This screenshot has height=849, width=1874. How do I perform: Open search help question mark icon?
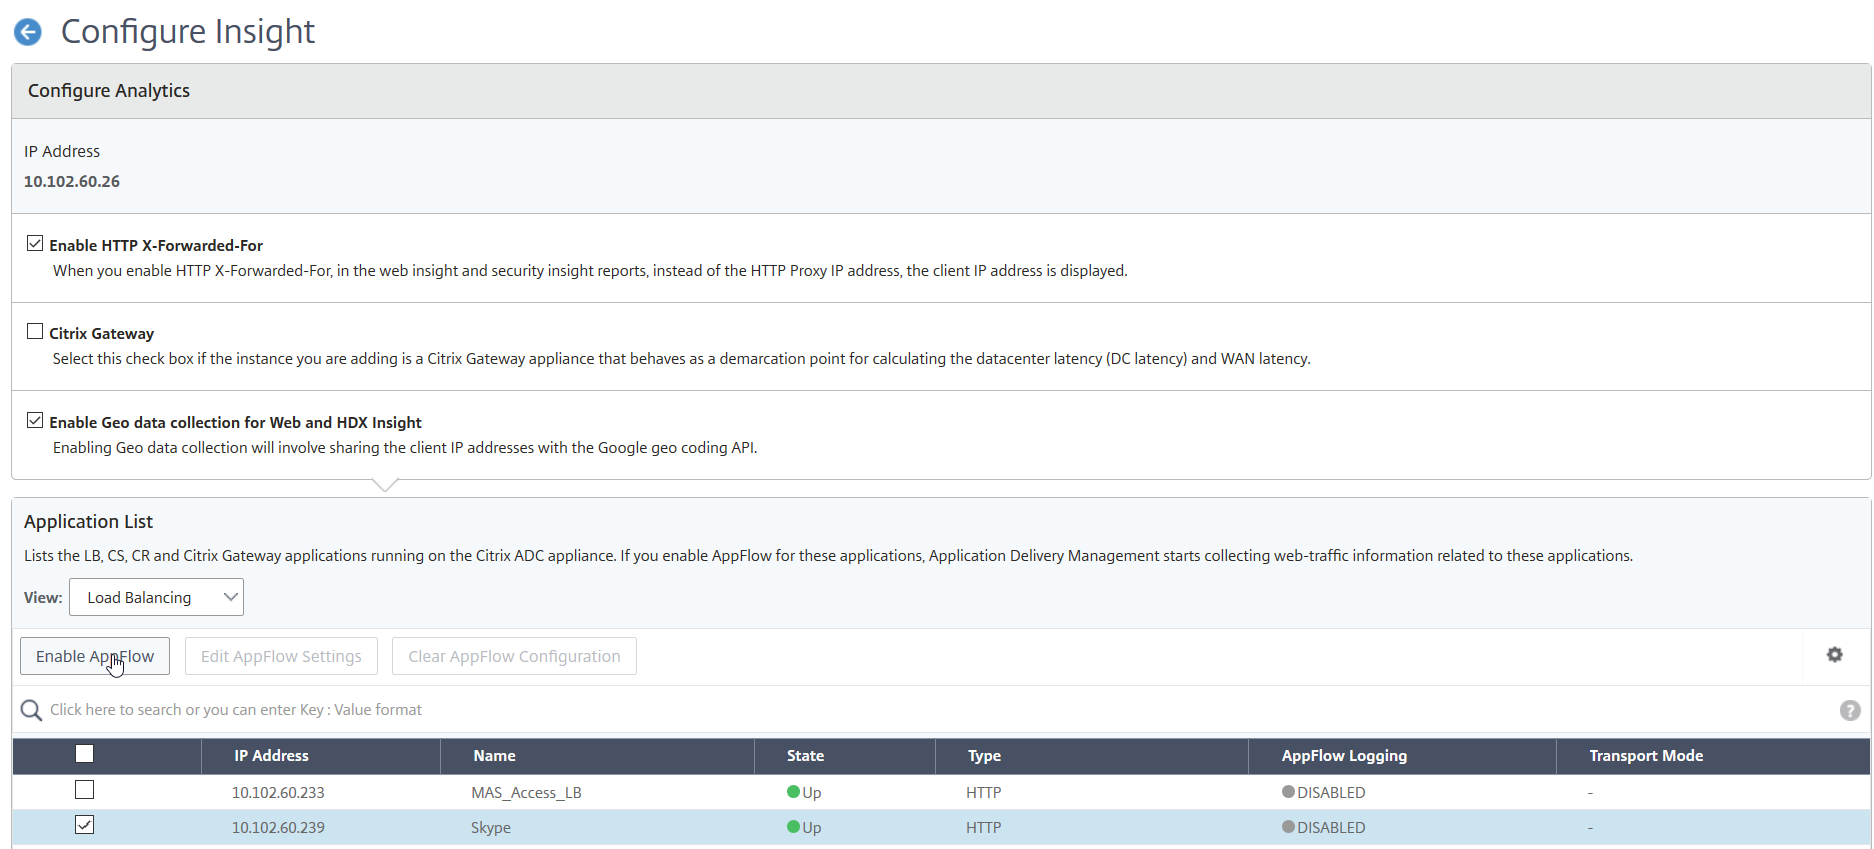click(1850, 710)
